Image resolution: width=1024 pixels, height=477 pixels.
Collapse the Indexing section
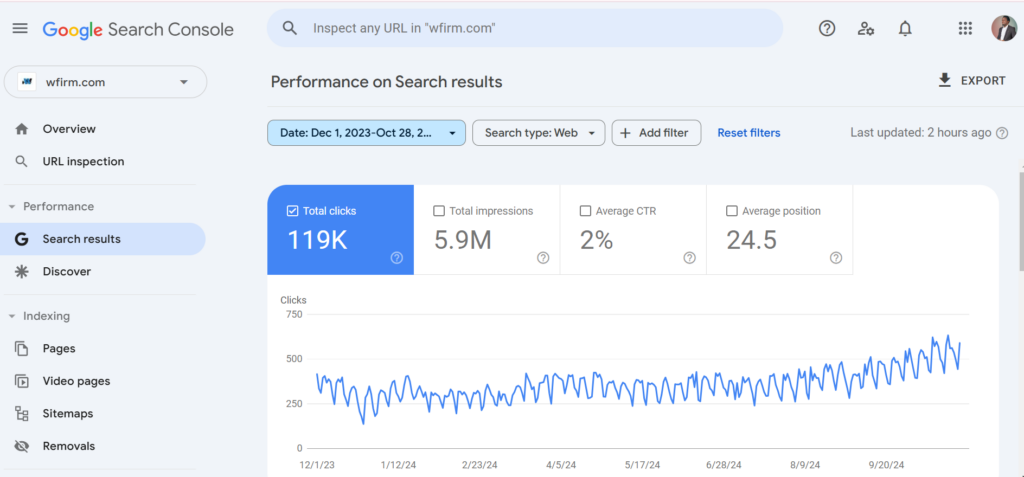tap(12, 316)
